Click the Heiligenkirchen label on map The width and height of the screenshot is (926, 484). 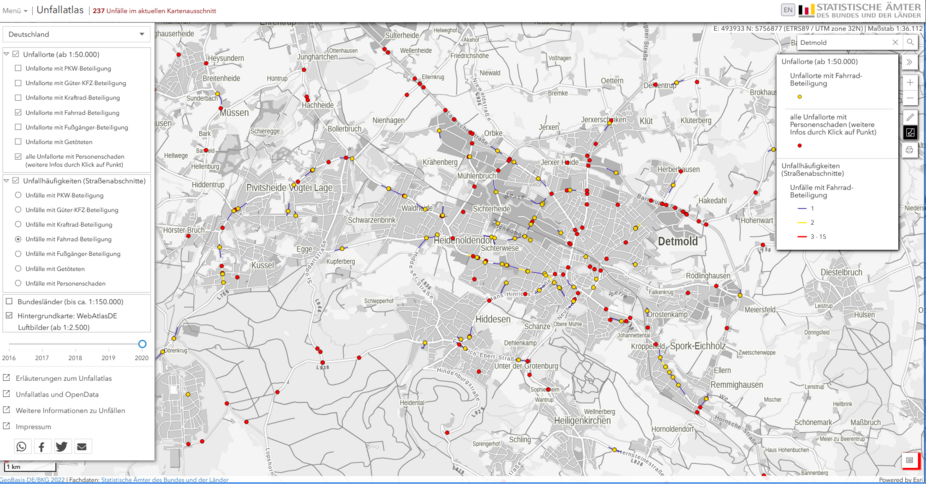582,420
